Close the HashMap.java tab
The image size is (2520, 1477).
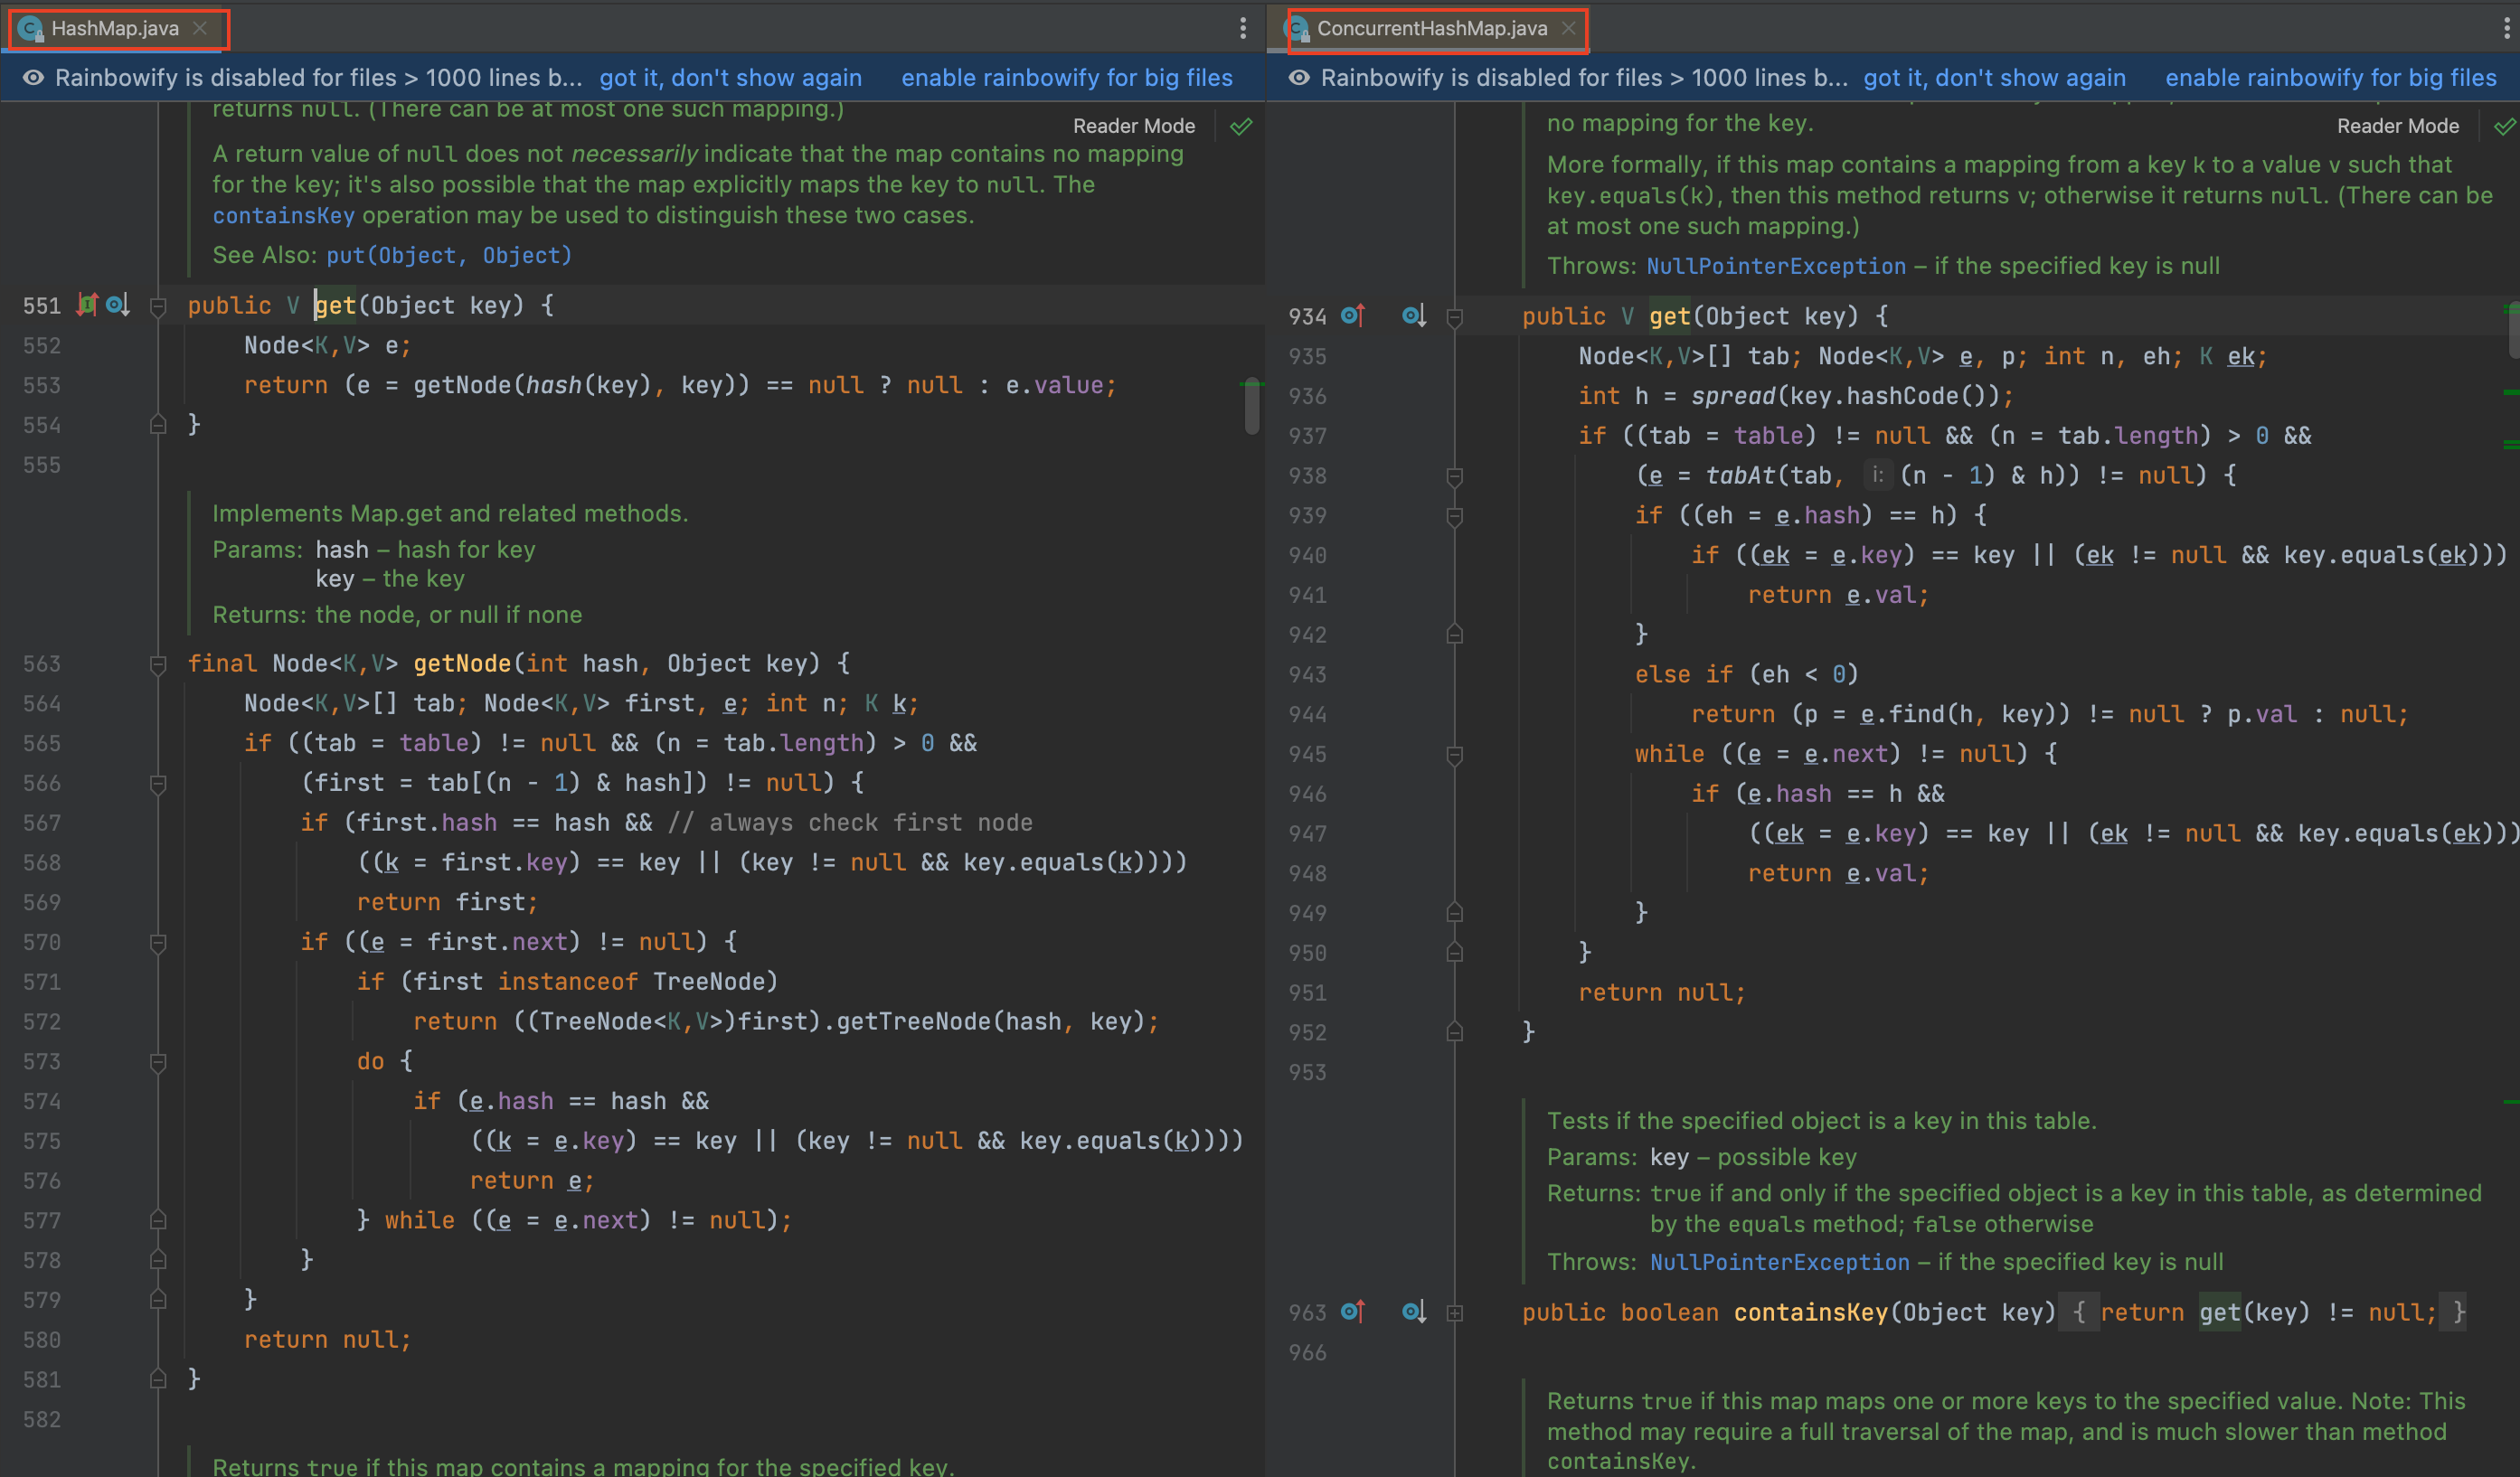200,28
